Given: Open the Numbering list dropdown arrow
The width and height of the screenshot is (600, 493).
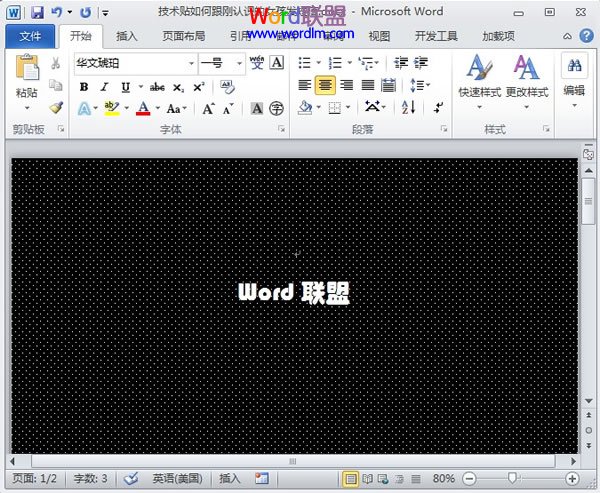Looking at the screenshot, I should 349,62.
